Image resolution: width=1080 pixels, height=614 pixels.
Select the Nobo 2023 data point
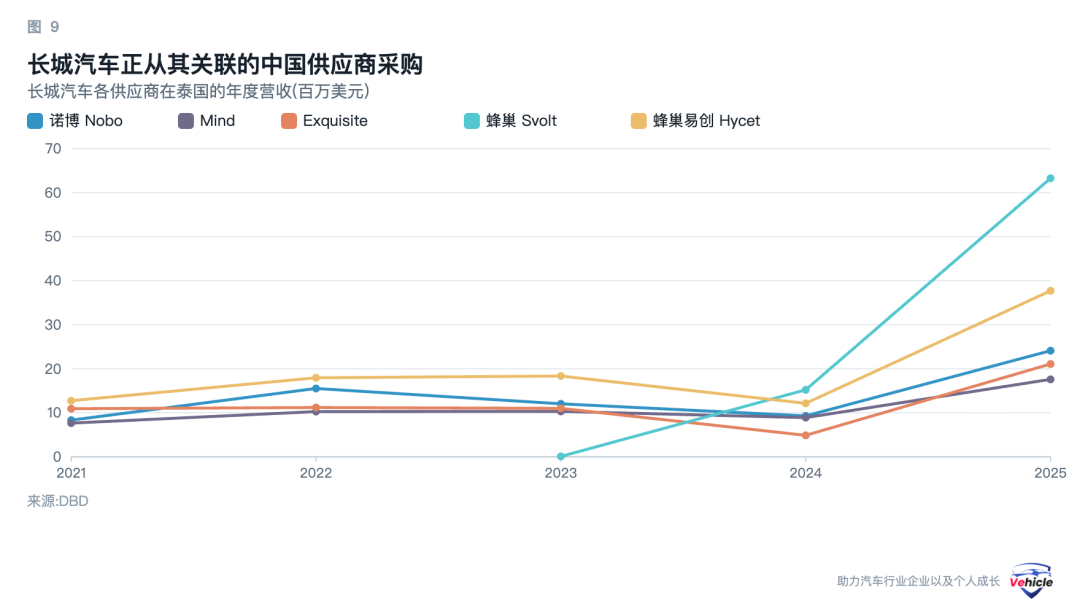coord(561,404)
